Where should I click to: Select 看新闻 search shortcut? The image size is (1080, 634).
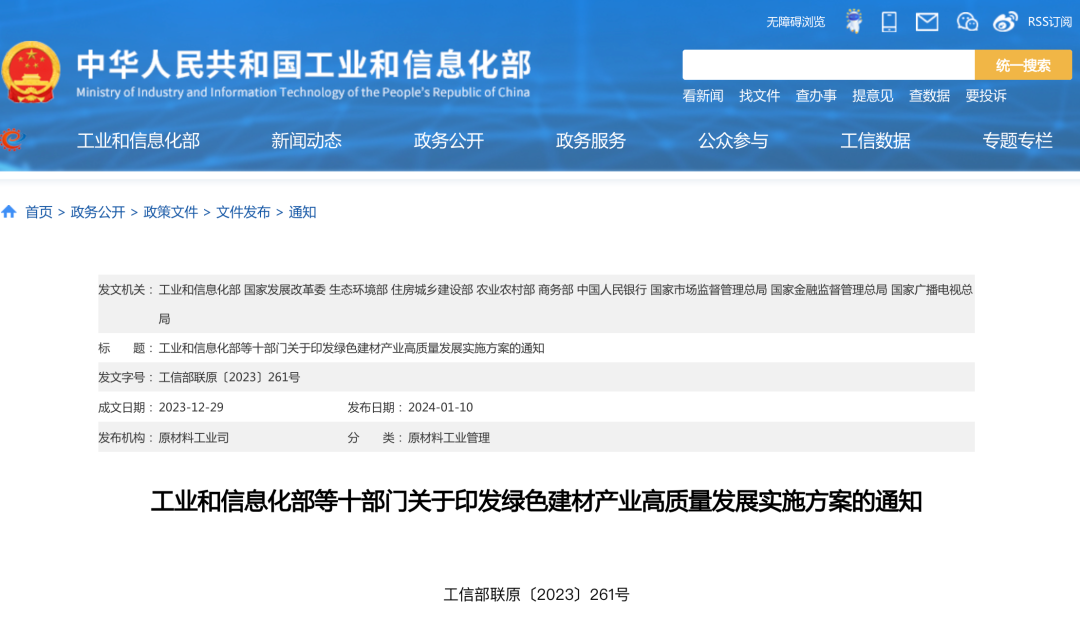(703, 96)
